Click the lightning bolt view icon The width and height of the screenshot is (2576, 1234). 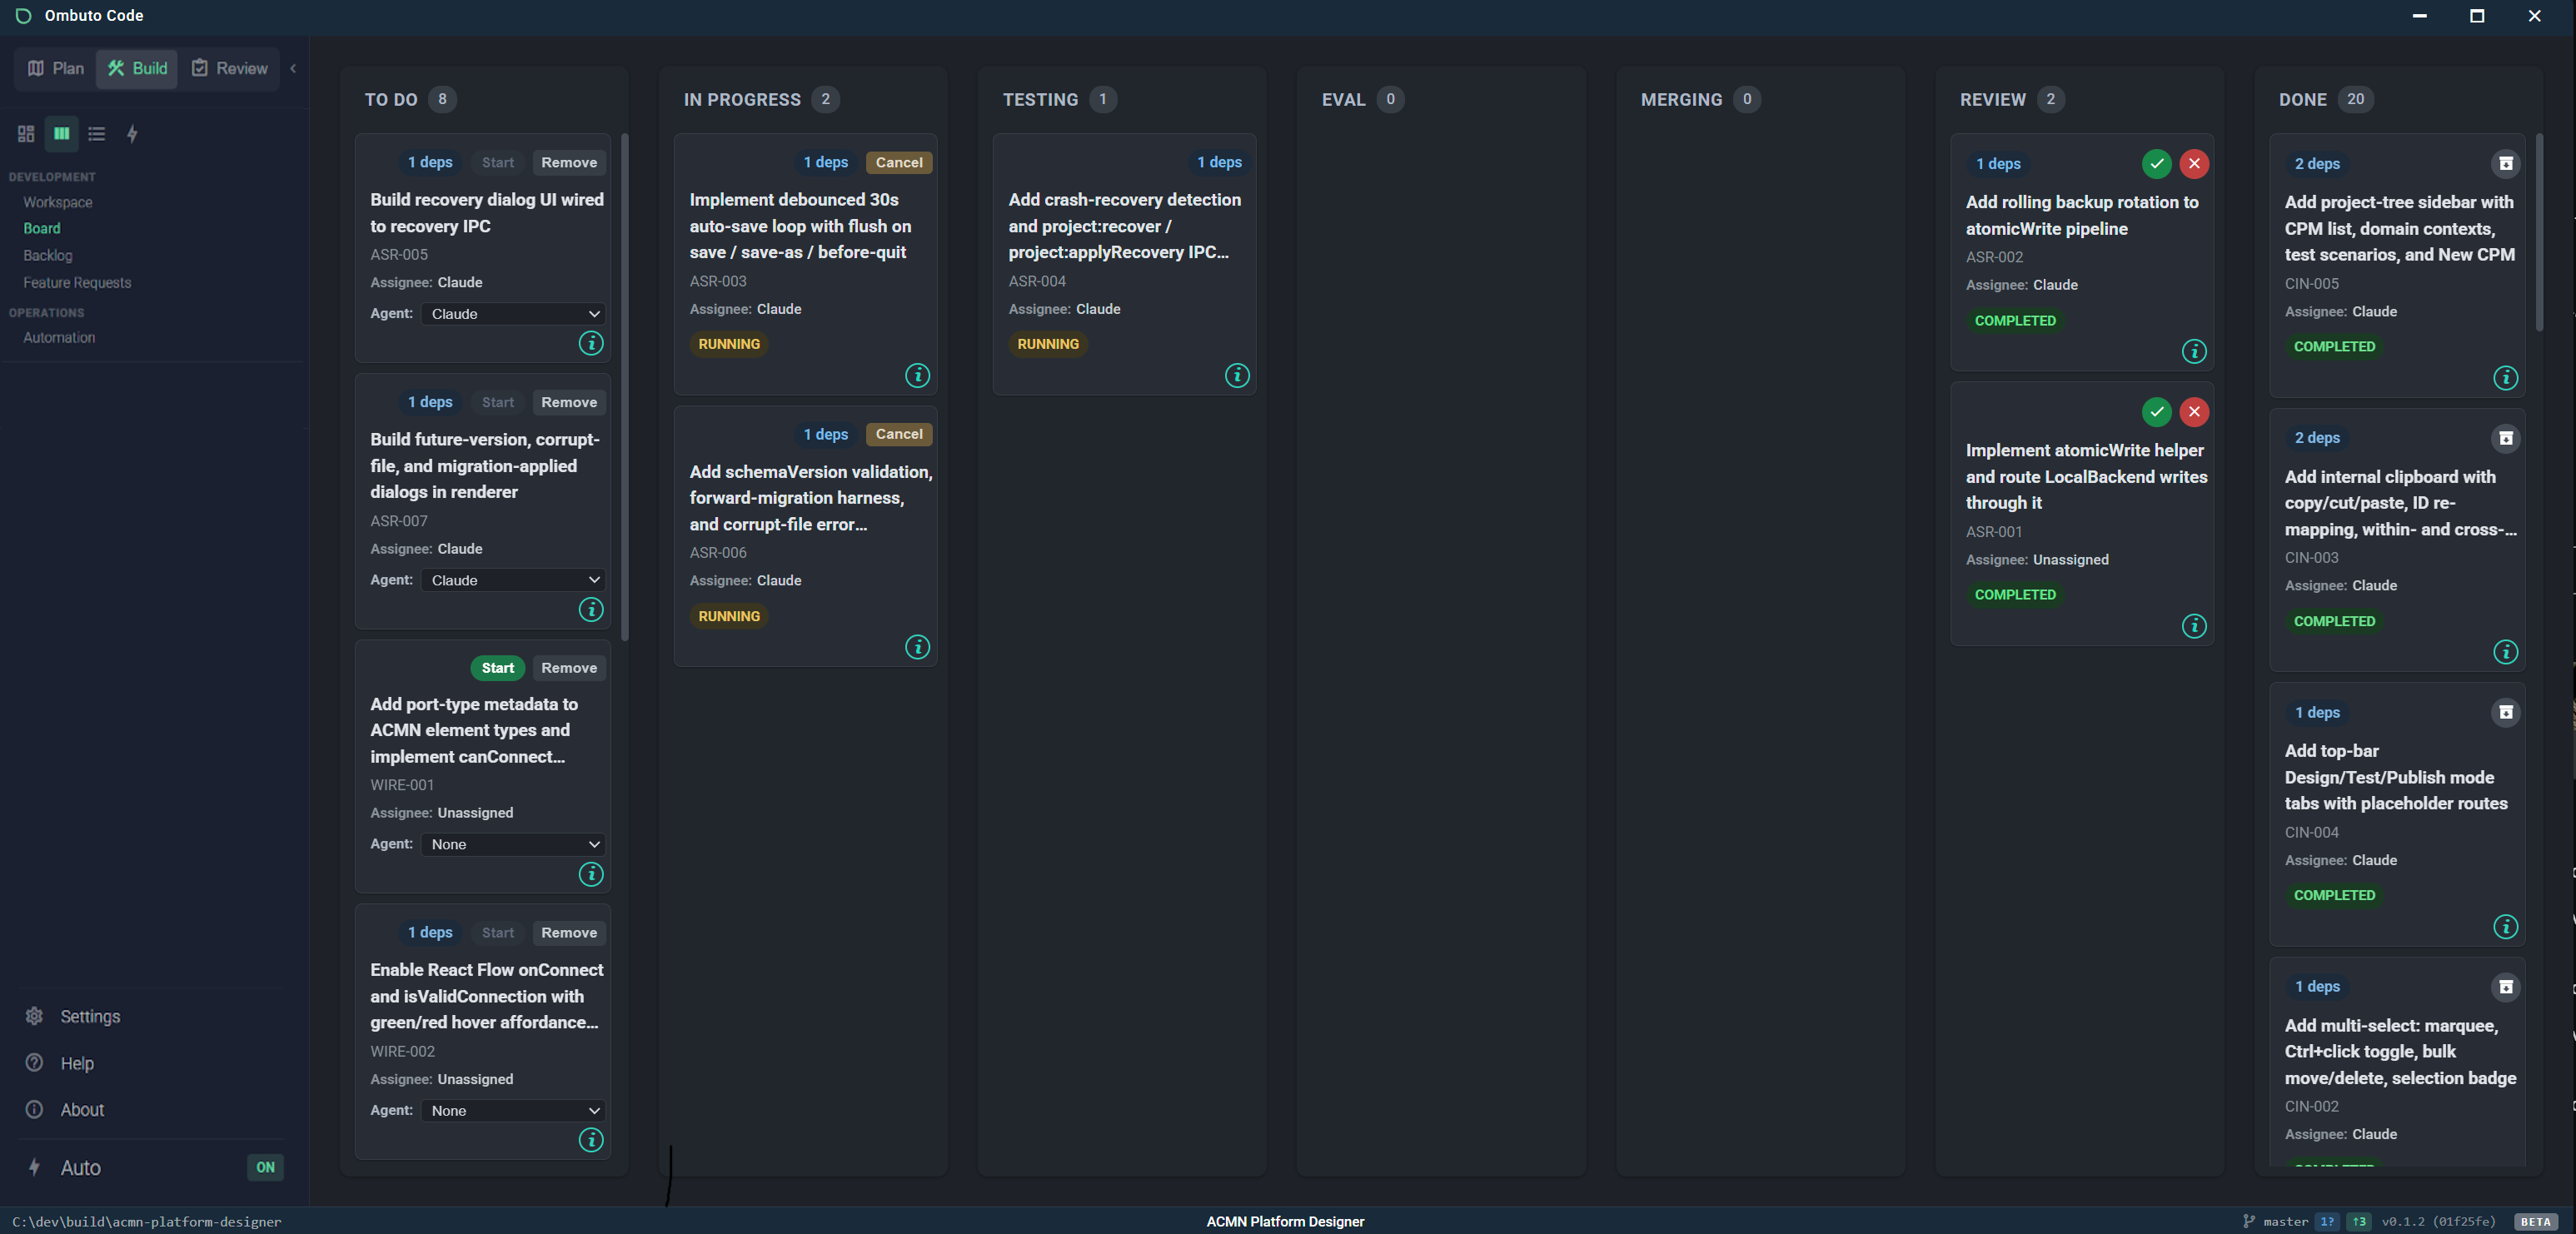click(132, 134)
